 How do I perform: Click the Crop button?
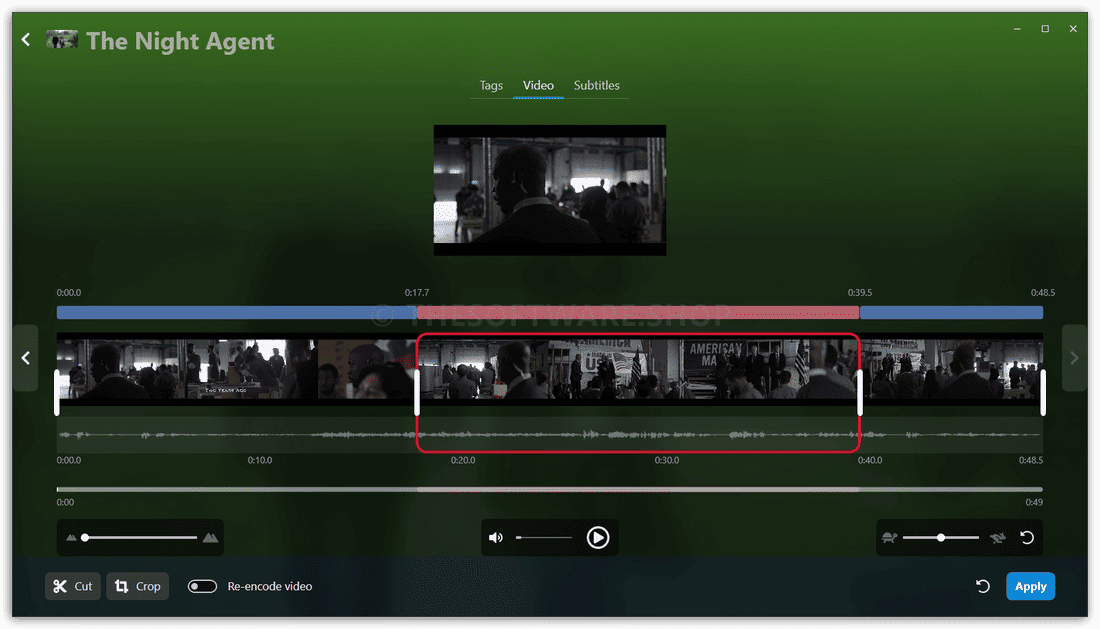pos(138,586)
